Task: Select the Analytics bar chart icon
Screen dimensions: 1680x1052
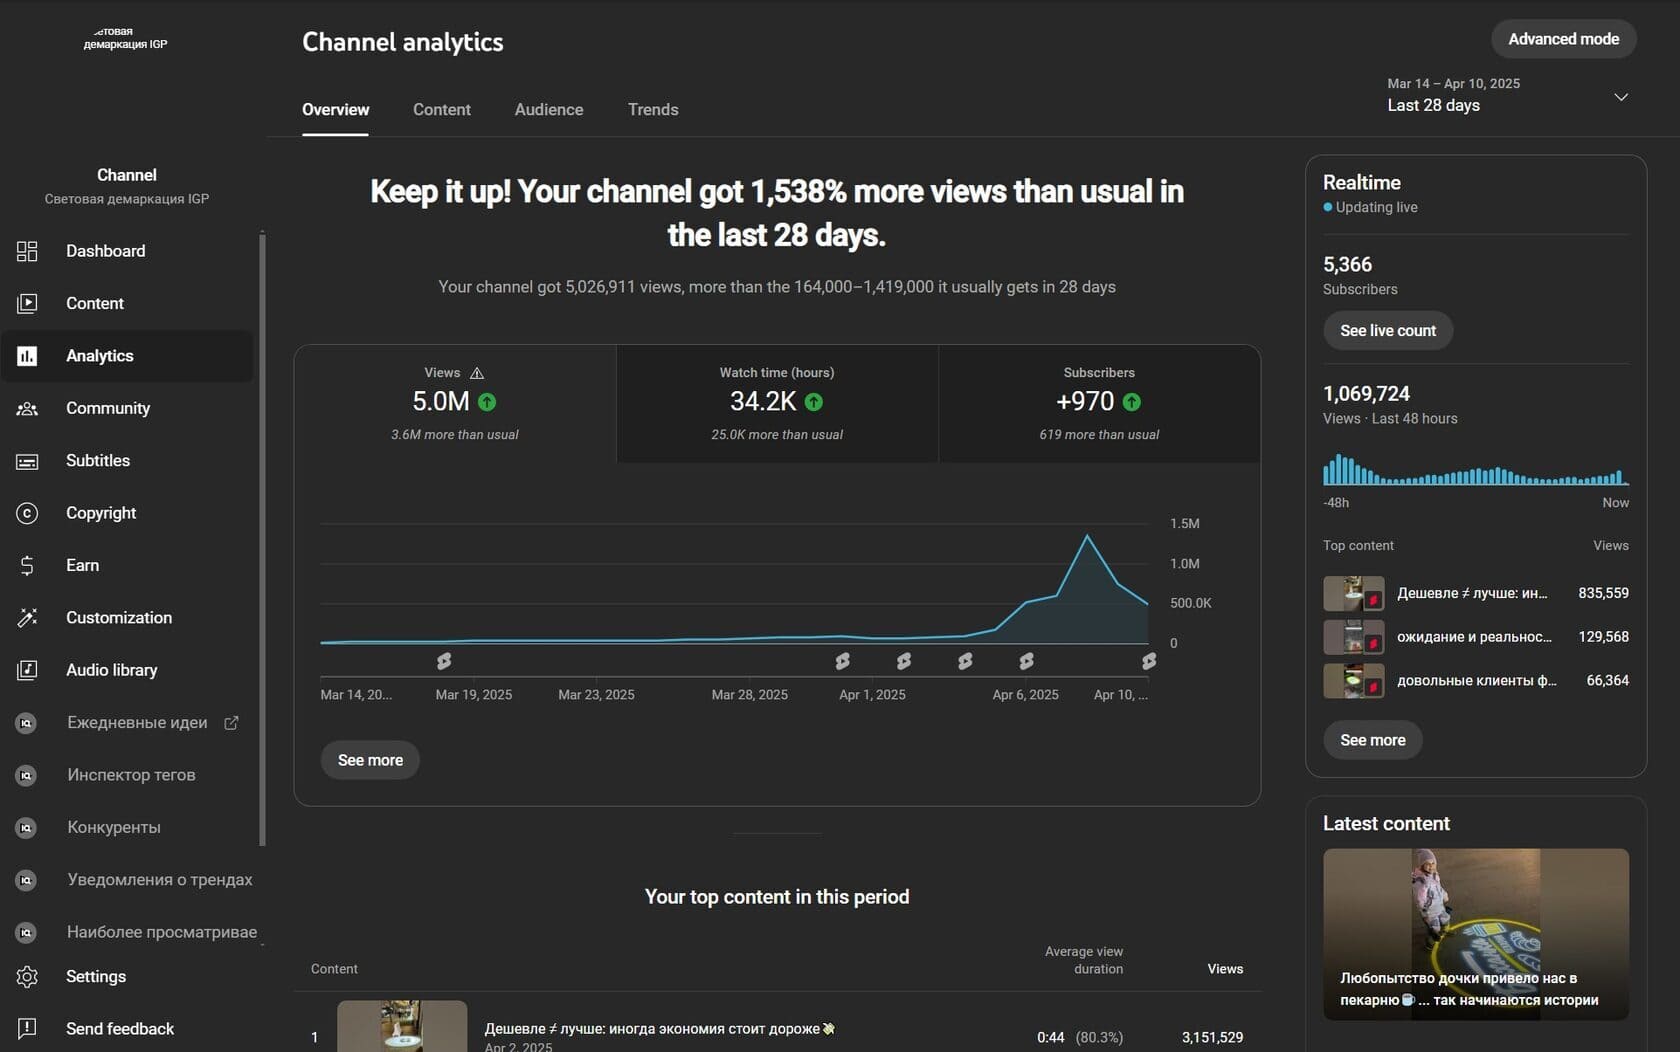Action: coord(27,356)
